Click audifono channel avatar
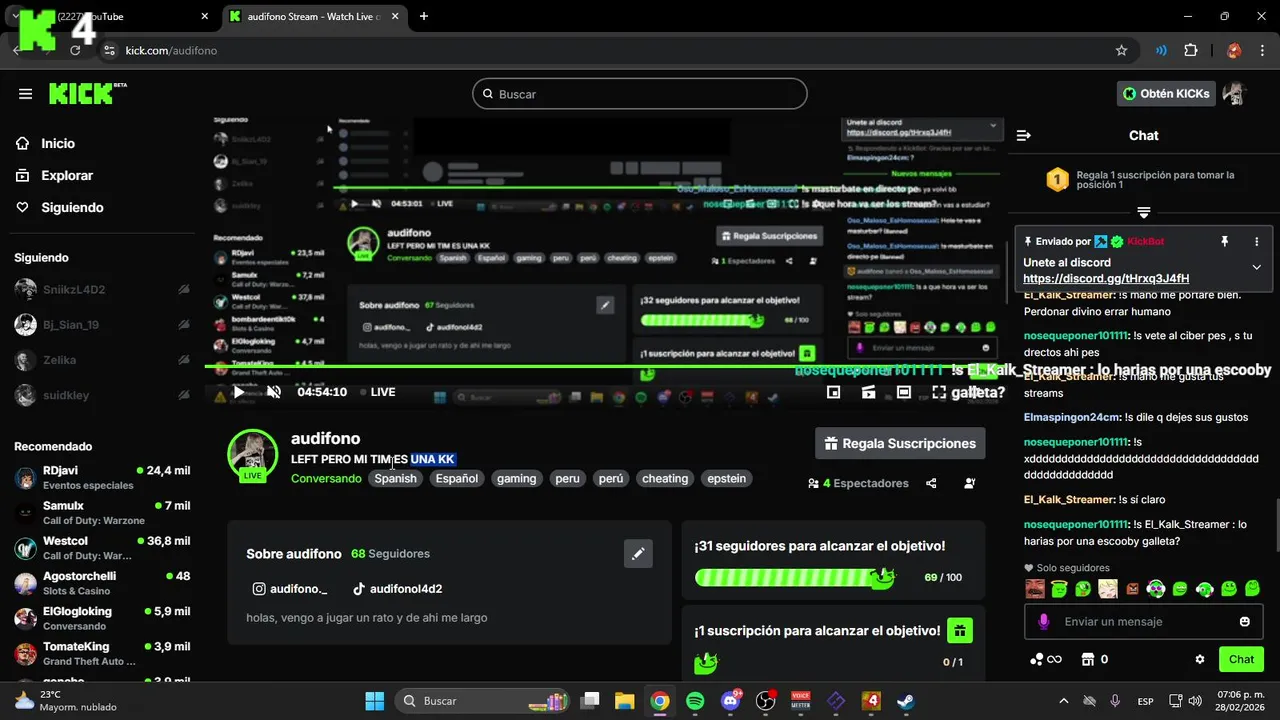The width and height of the screenshot is (1280, 720). click(252, 455)
